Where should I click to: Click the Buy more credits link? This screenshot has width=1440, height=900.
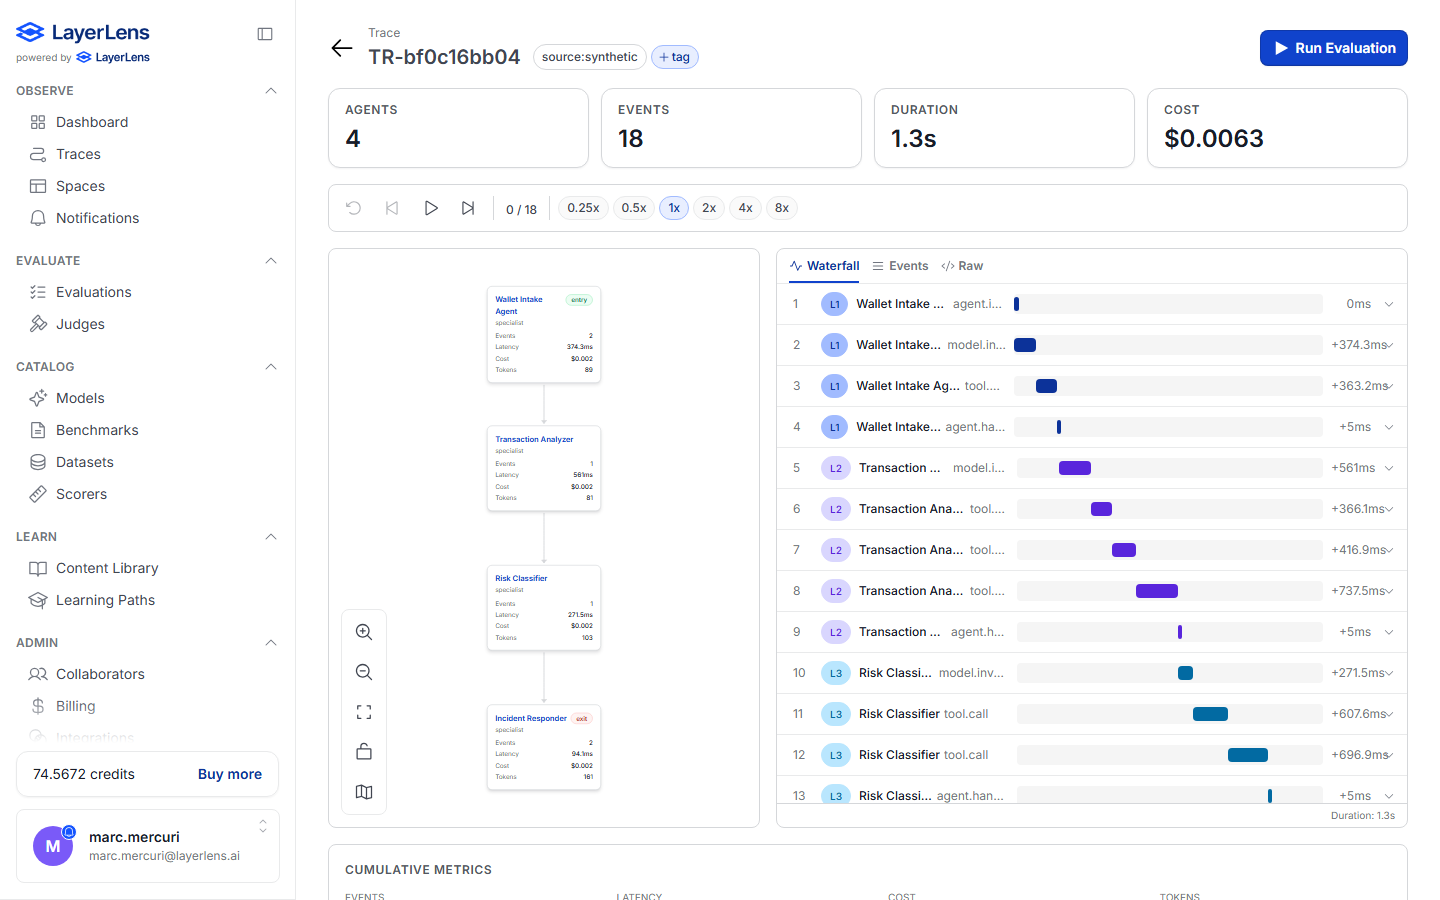coord(230,774)
